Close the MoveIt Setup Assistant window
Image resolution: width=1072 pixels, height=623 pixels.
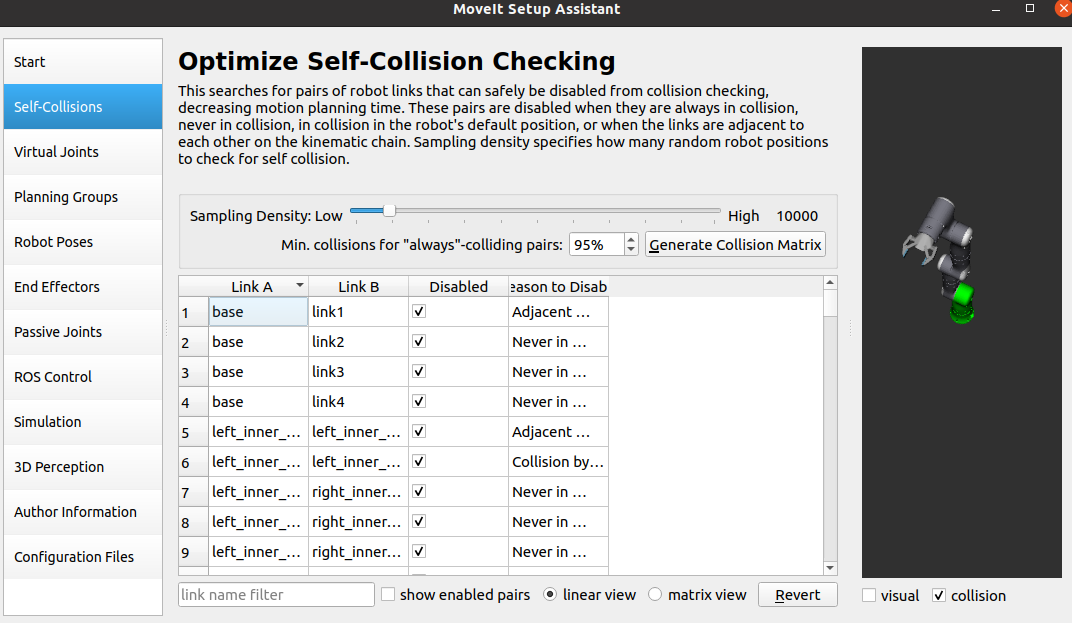[x=1064, y=8]
